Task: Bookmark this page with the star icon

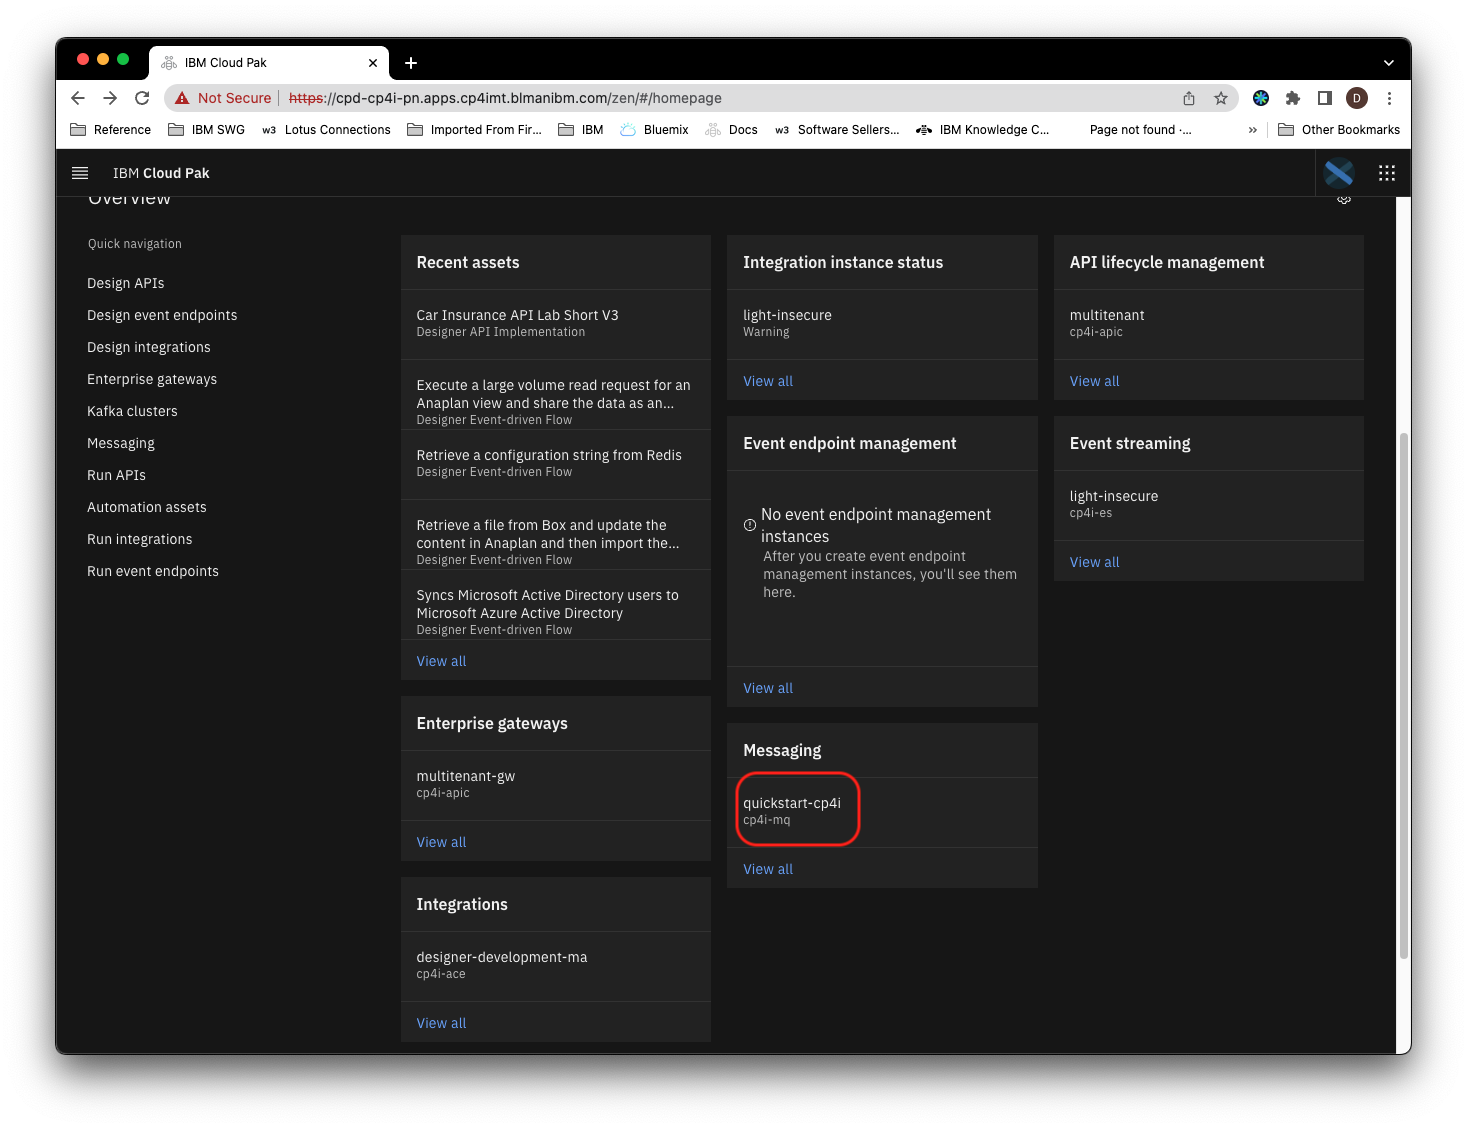Action: coord(1220,98)
